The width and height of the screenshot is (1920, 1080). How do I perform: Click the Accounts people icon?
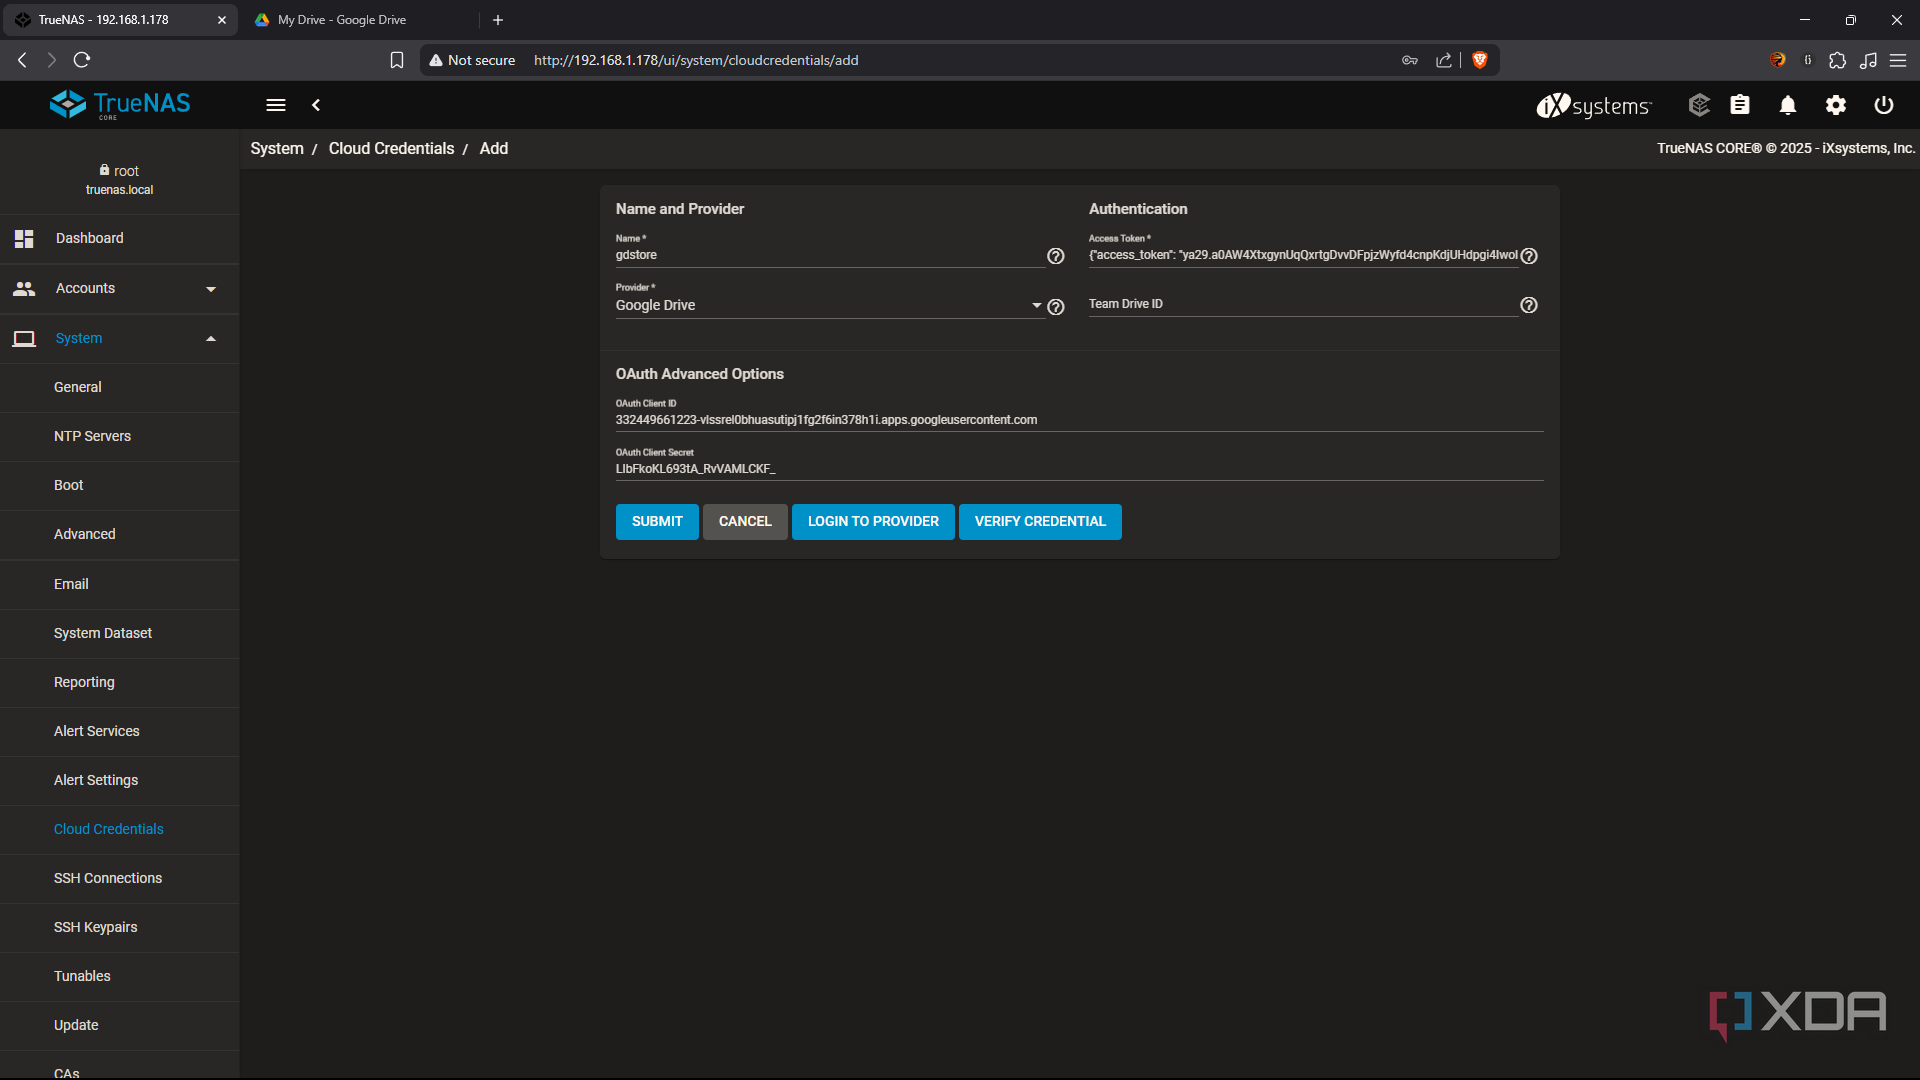pyautogui.click(x=24, y=288)
